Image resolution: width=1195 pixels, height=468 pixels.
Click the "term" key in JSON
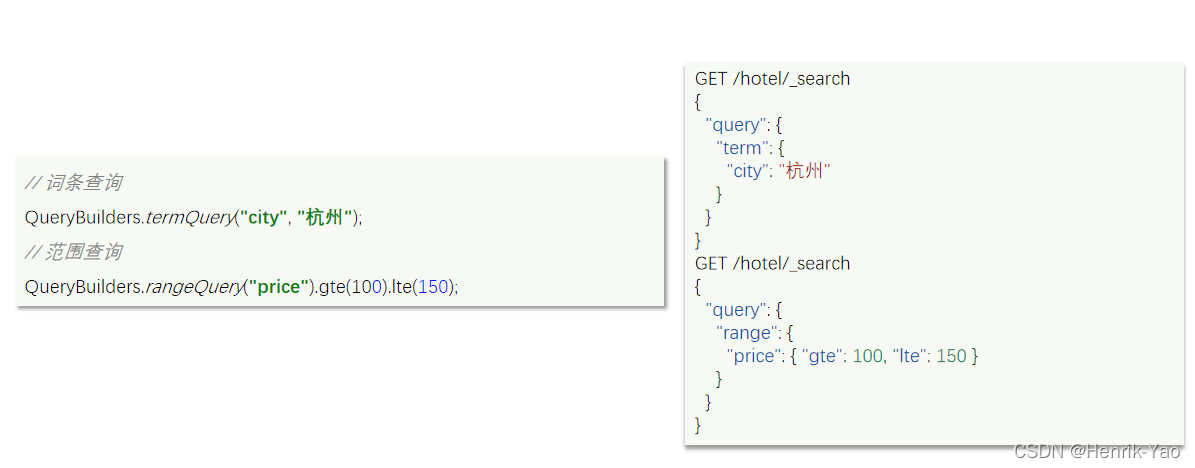pos(742,148)
